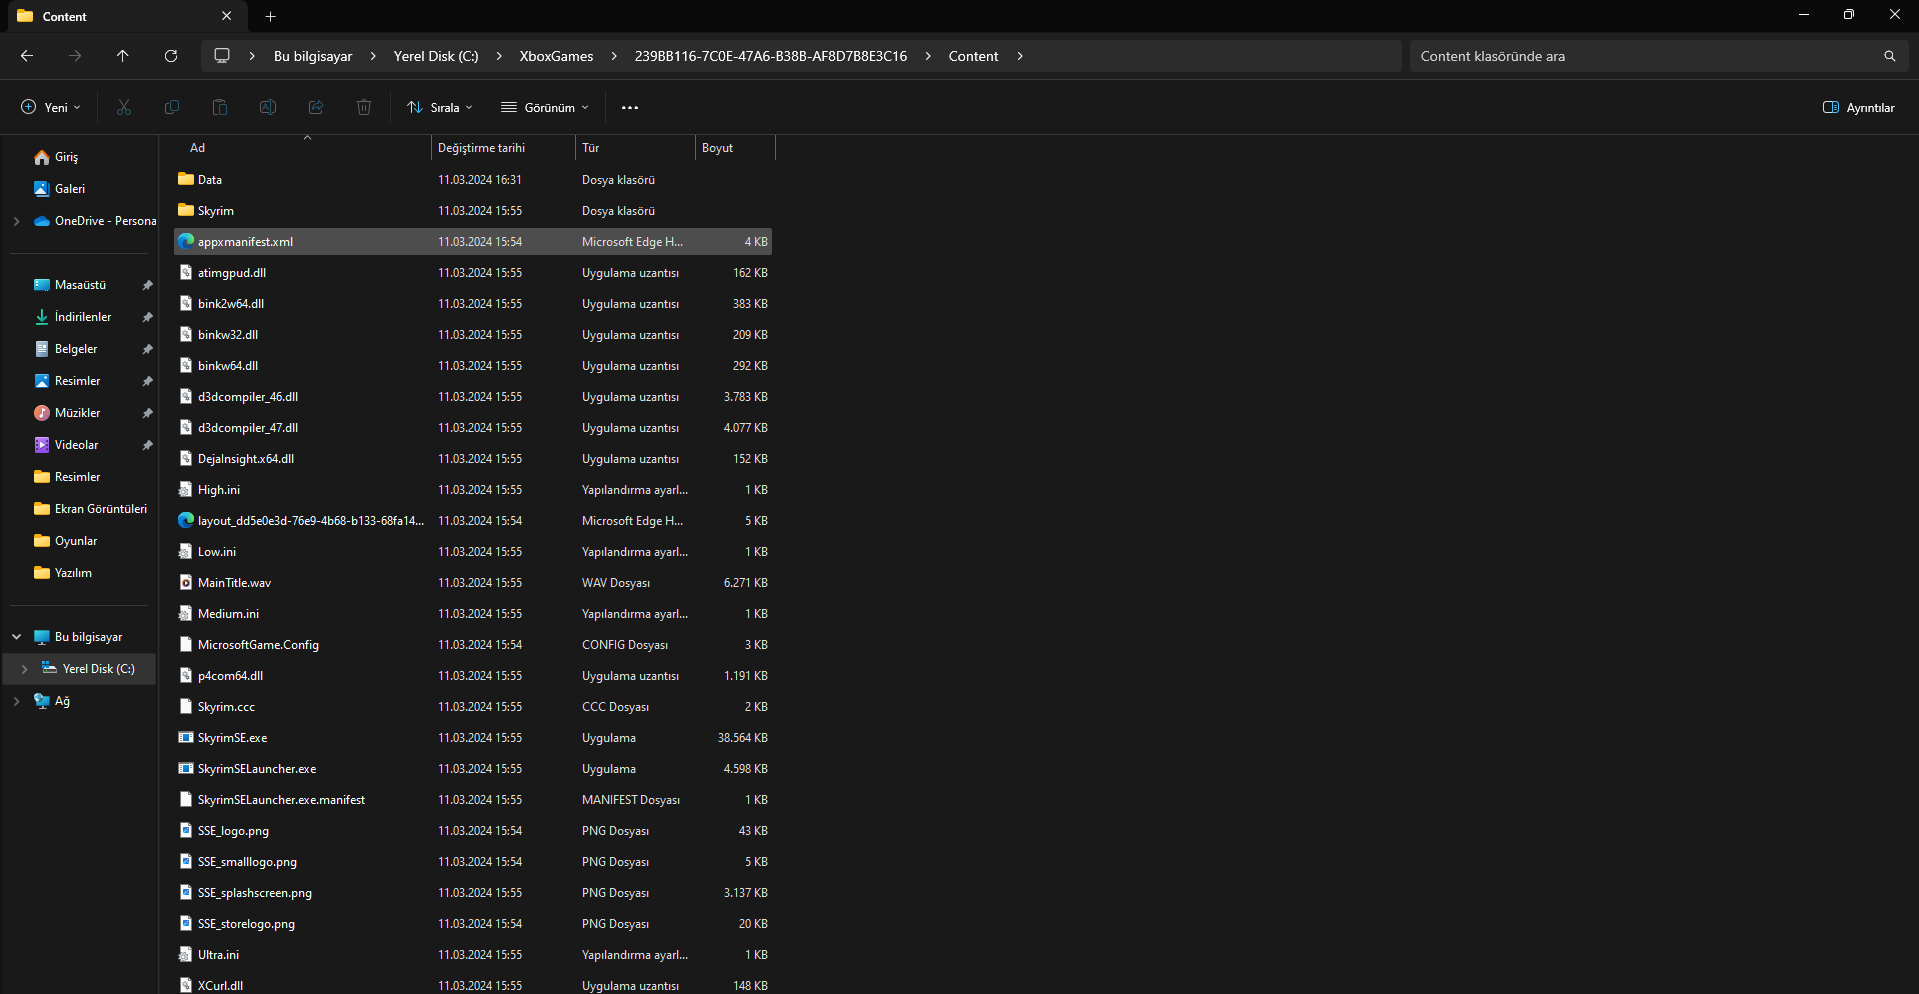Screen dimensions: 1919x994
Task: Go back to the previous folder
Action: pos(27,56)
